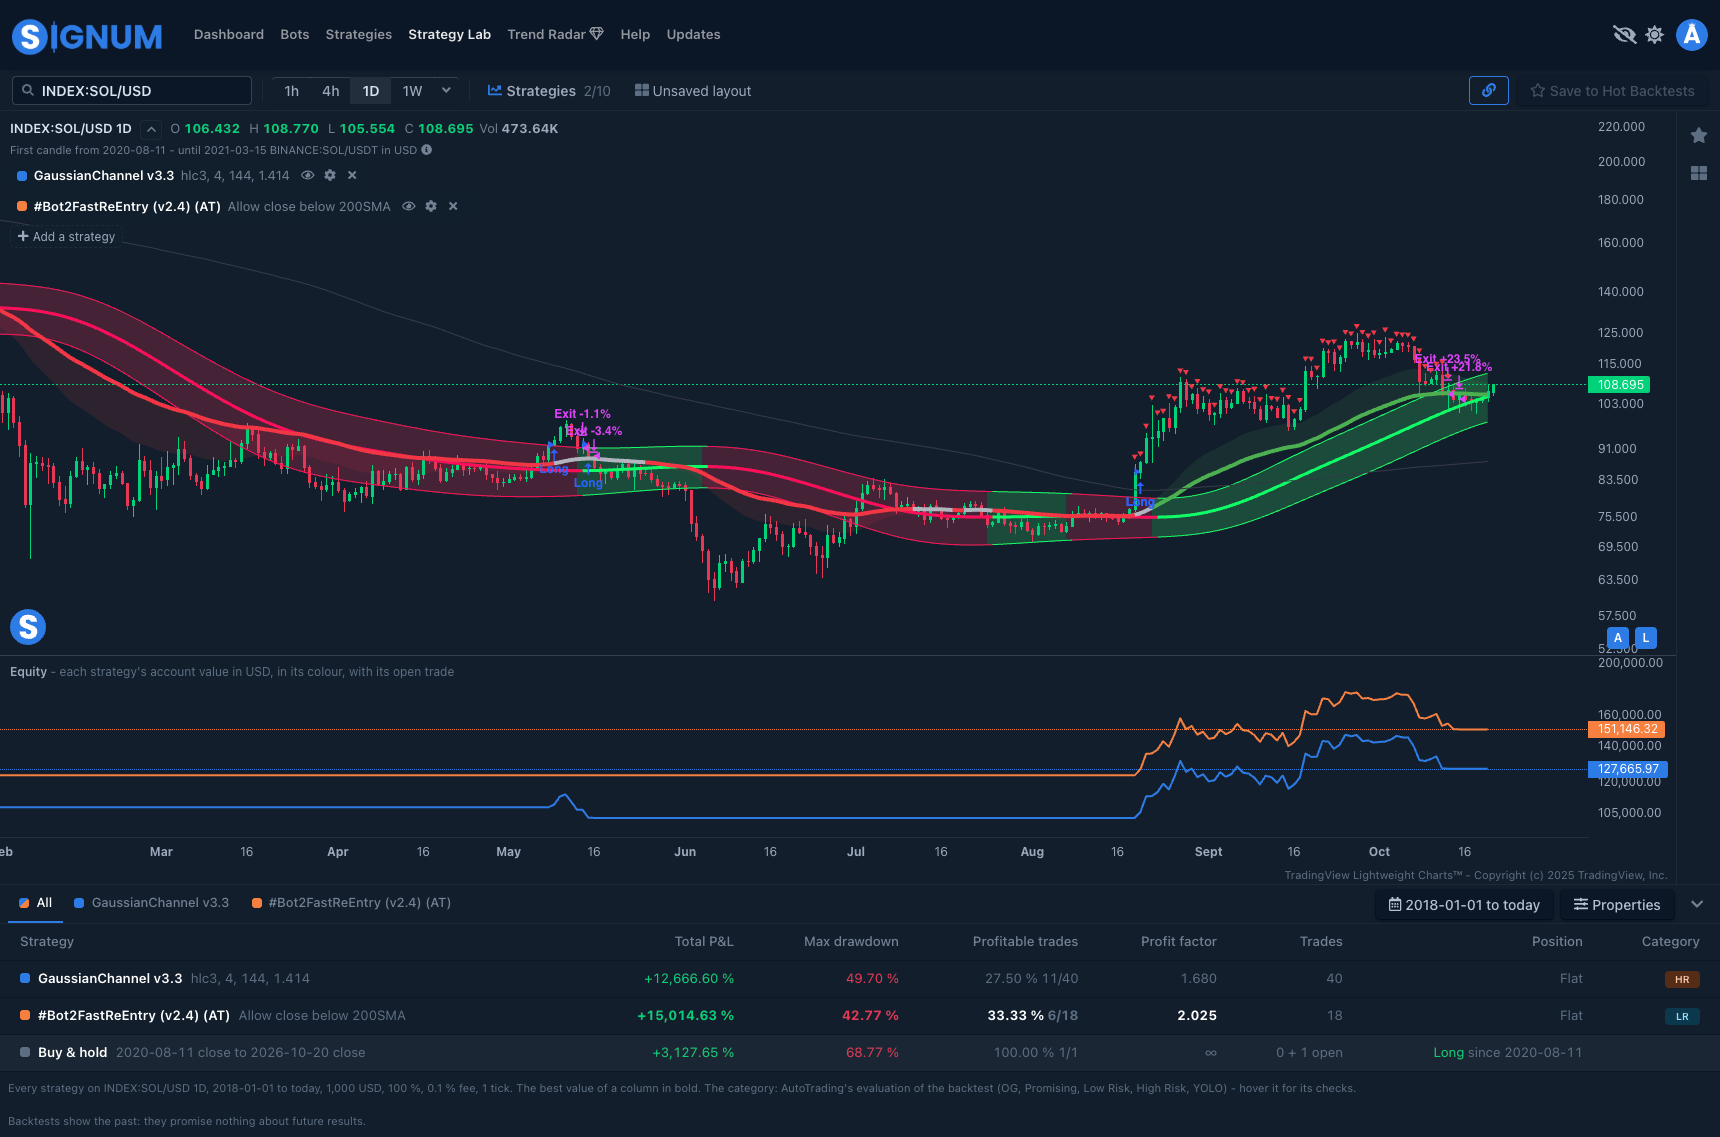
Task: Remove GaussianChannel v3.3 strategy from chart
Action: (352, 175)
